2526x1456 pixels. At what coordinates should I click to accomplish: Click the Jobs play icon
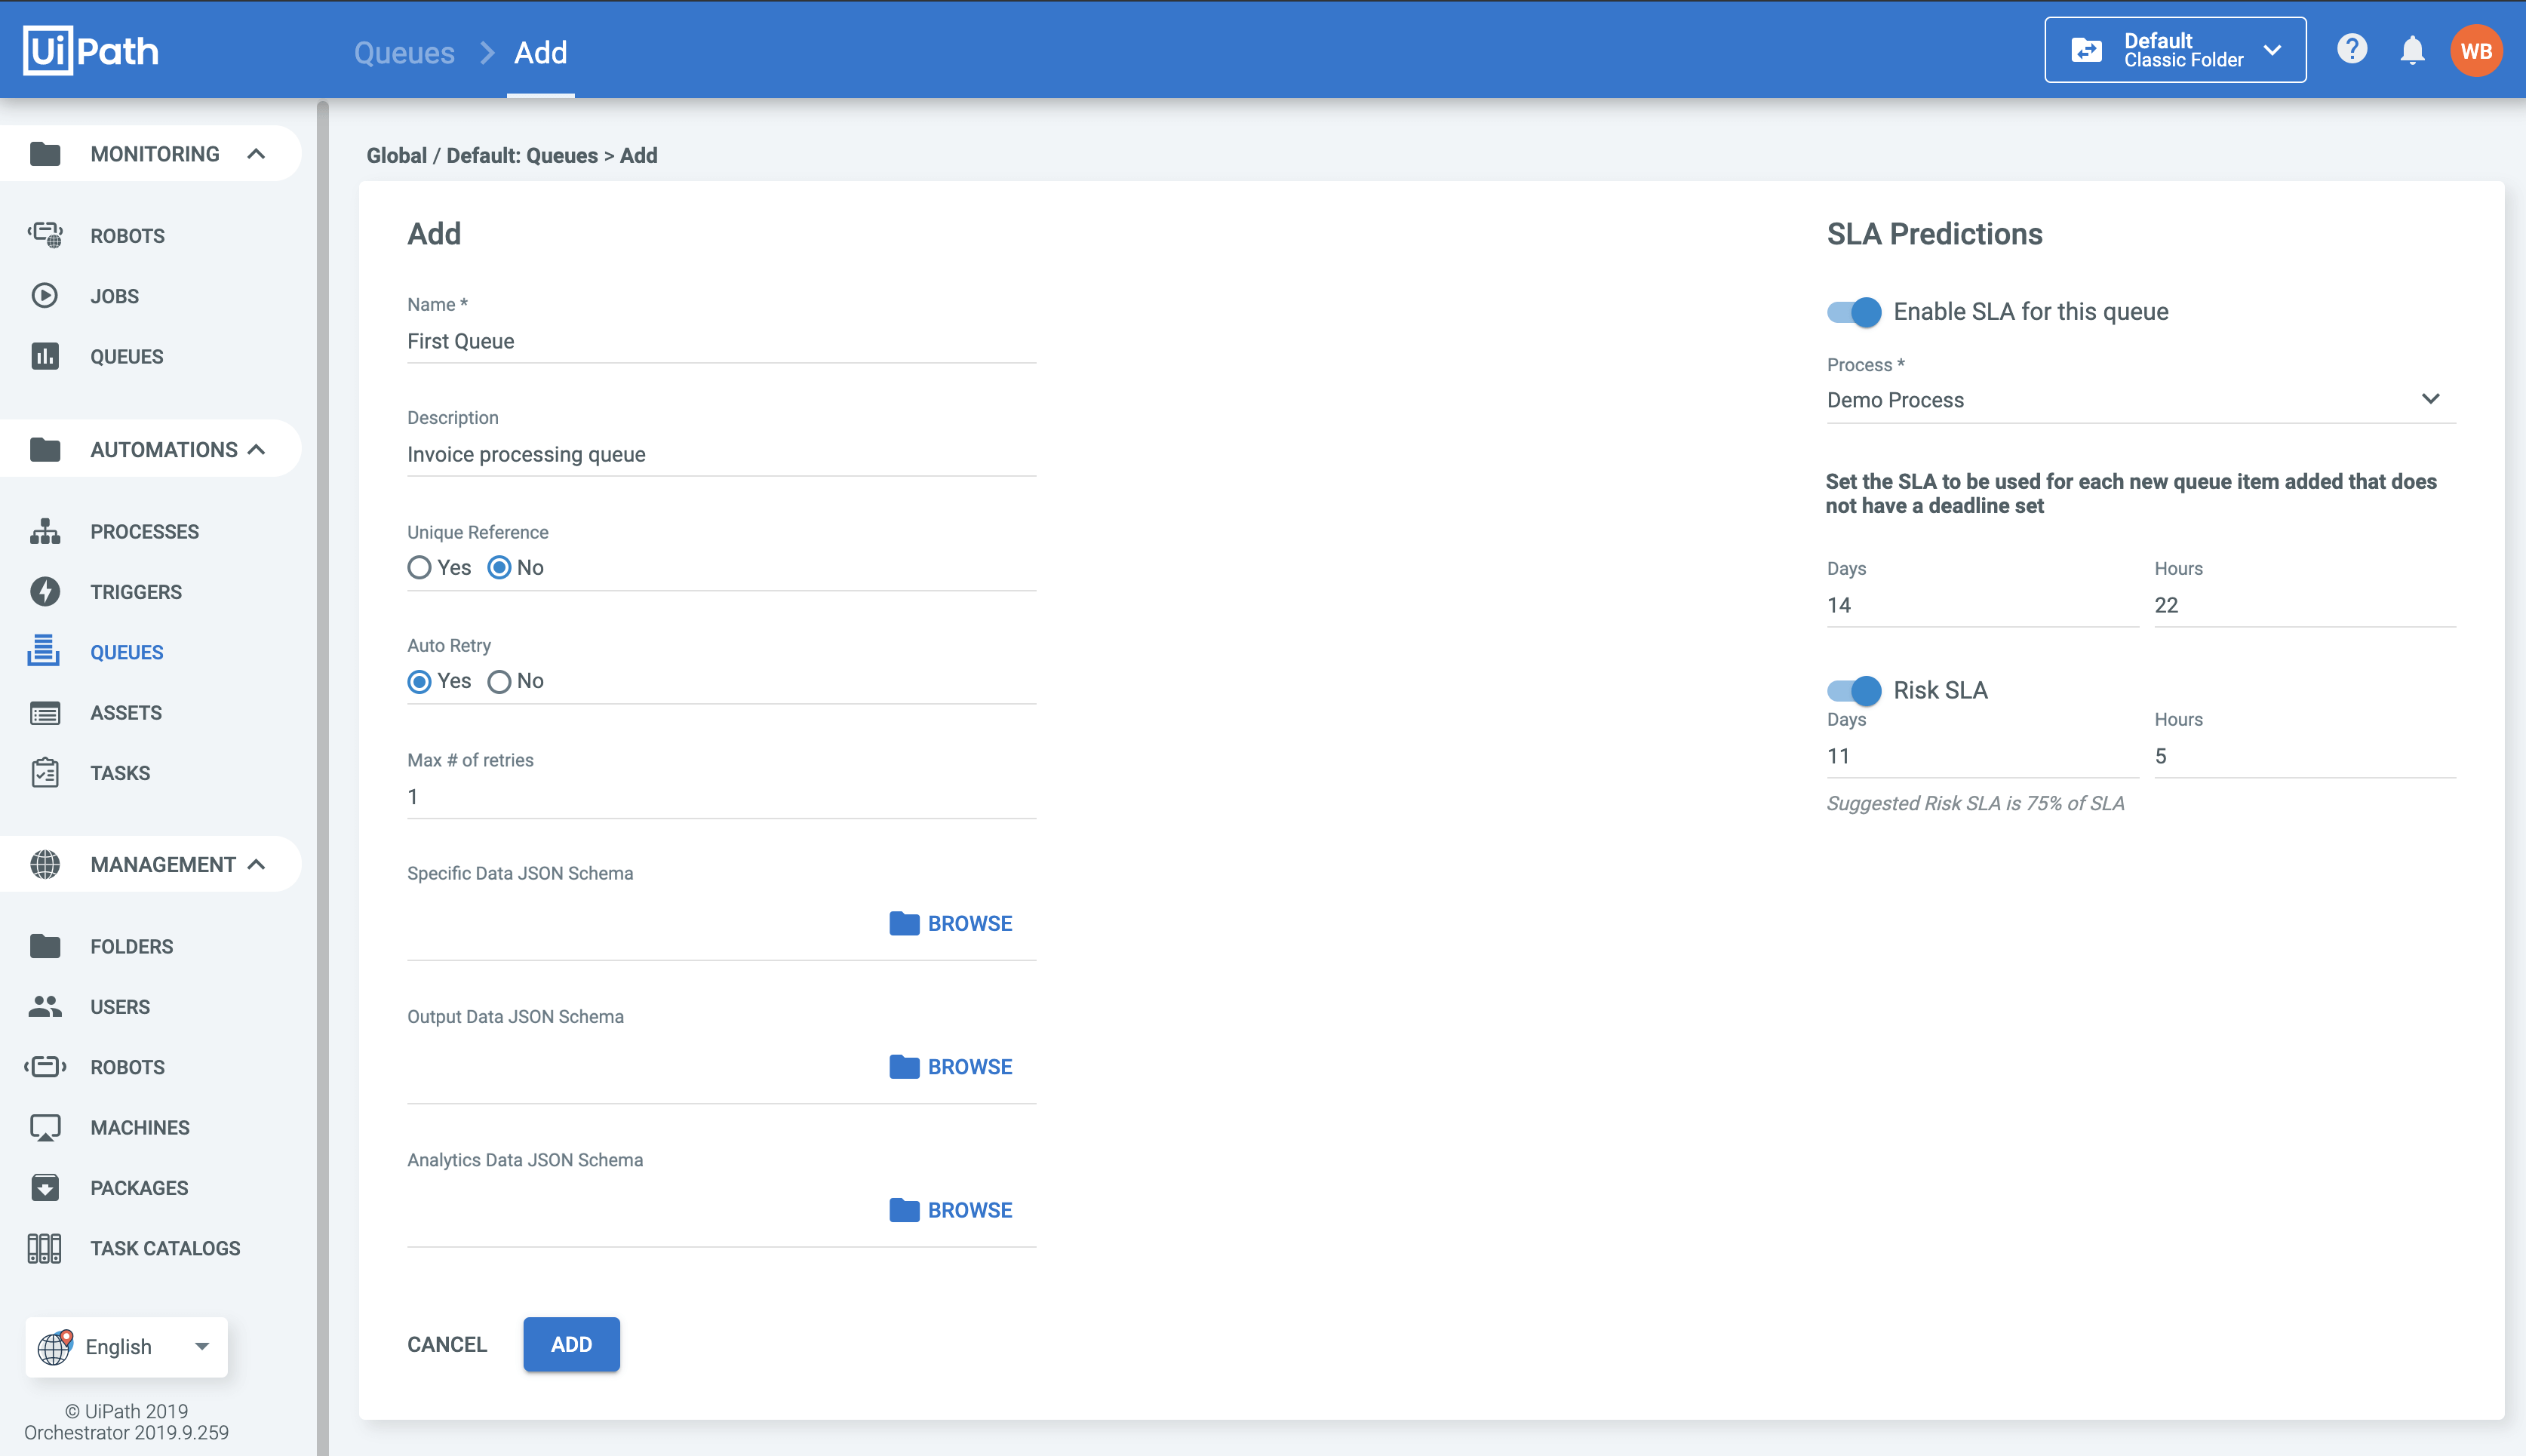45,296
